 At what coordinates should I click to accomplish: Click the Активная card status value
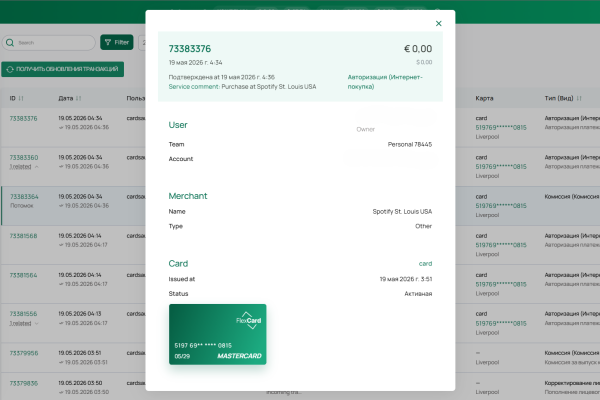pos(418,294)
